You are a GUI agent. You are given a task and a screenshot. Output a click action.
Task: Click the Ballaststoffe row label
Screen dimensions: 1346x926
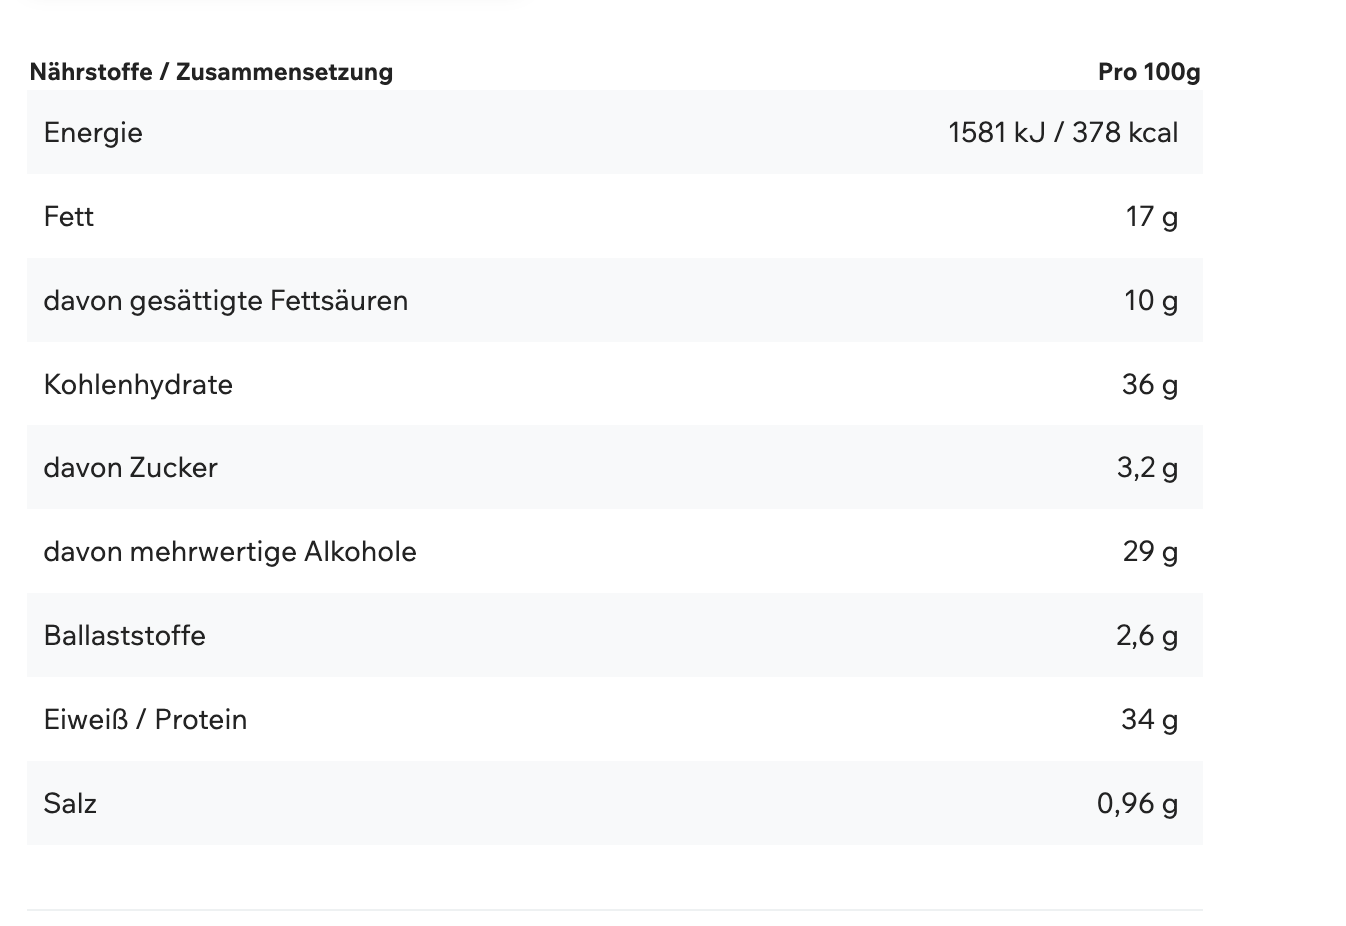pos(125,636)
